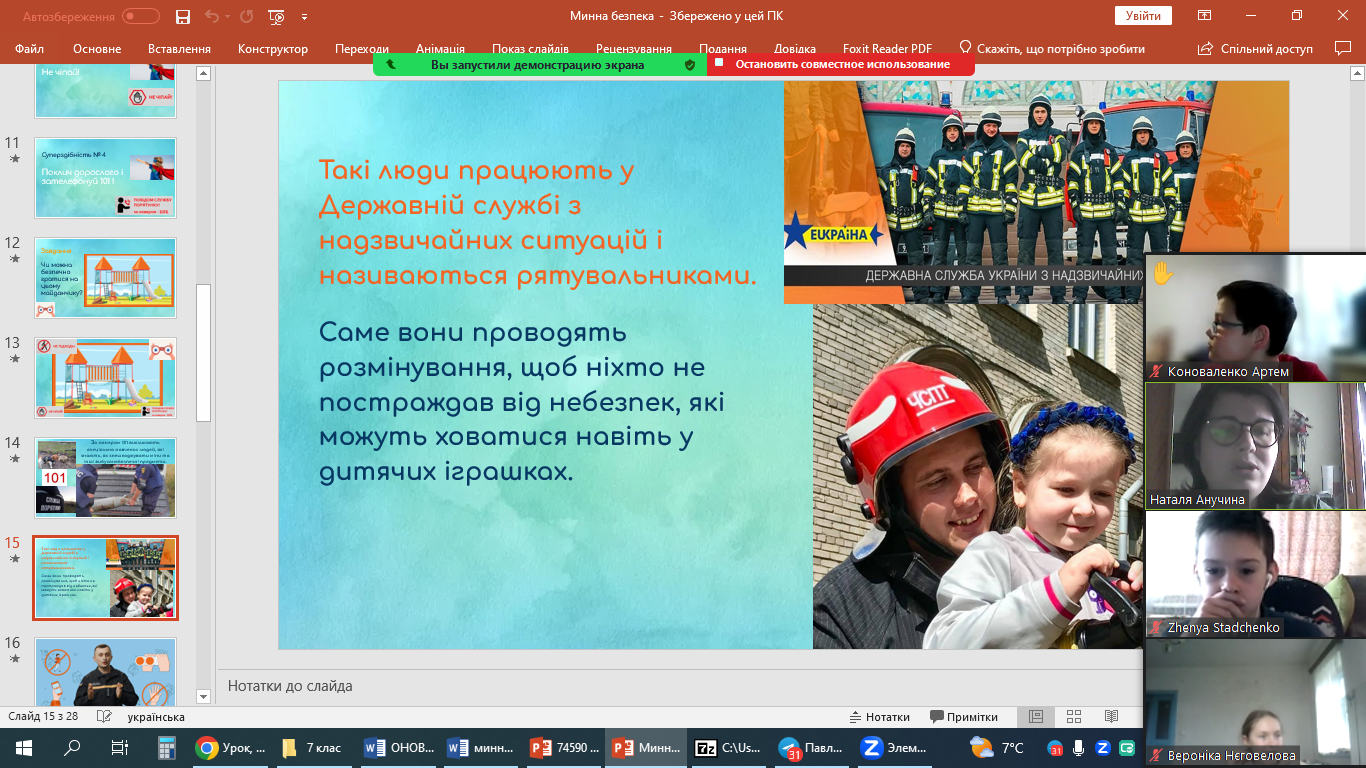Open the Windows Start menu

[x=24, y=747]
